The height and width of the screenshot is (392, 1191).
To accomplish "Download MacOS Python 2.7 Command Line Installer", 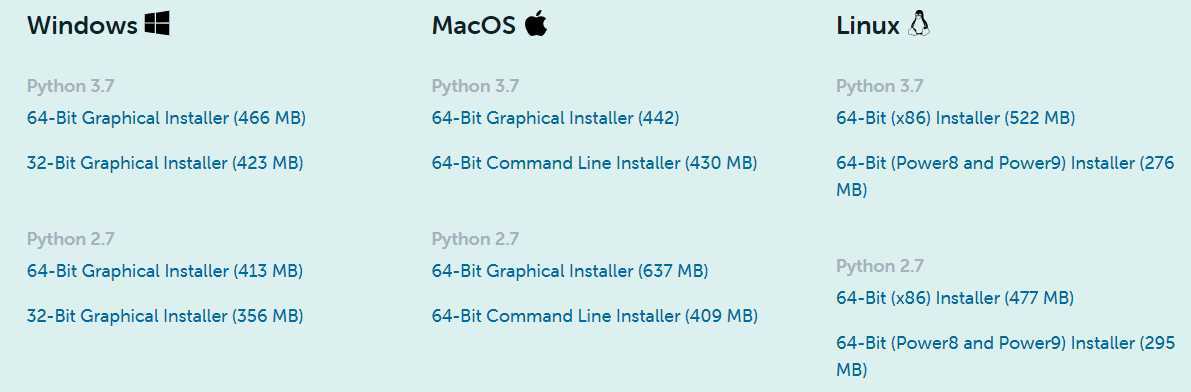I will pyautogui.click(x=595, y=316).
